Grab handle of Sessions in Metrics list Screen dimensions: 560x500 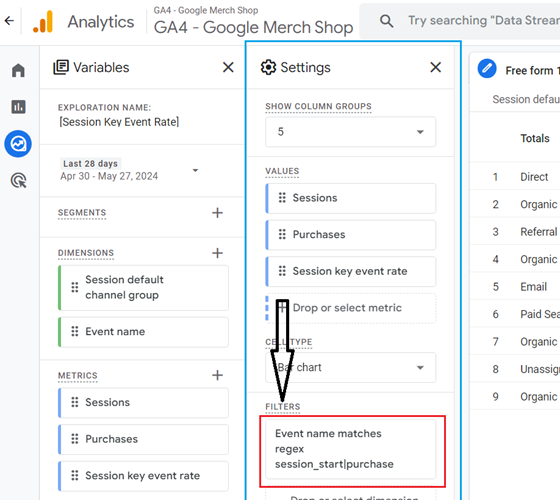click(75, 402)
